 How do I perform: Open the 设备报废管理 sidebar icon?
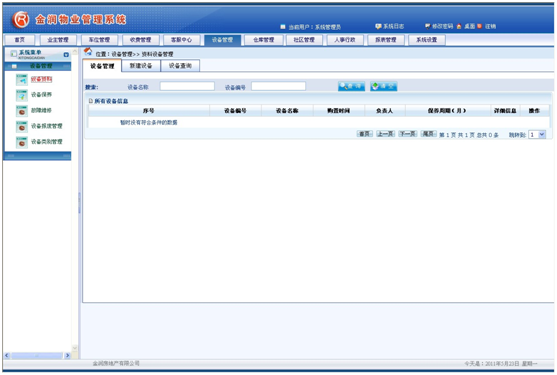pyautogui.click(x=22, y=126)
